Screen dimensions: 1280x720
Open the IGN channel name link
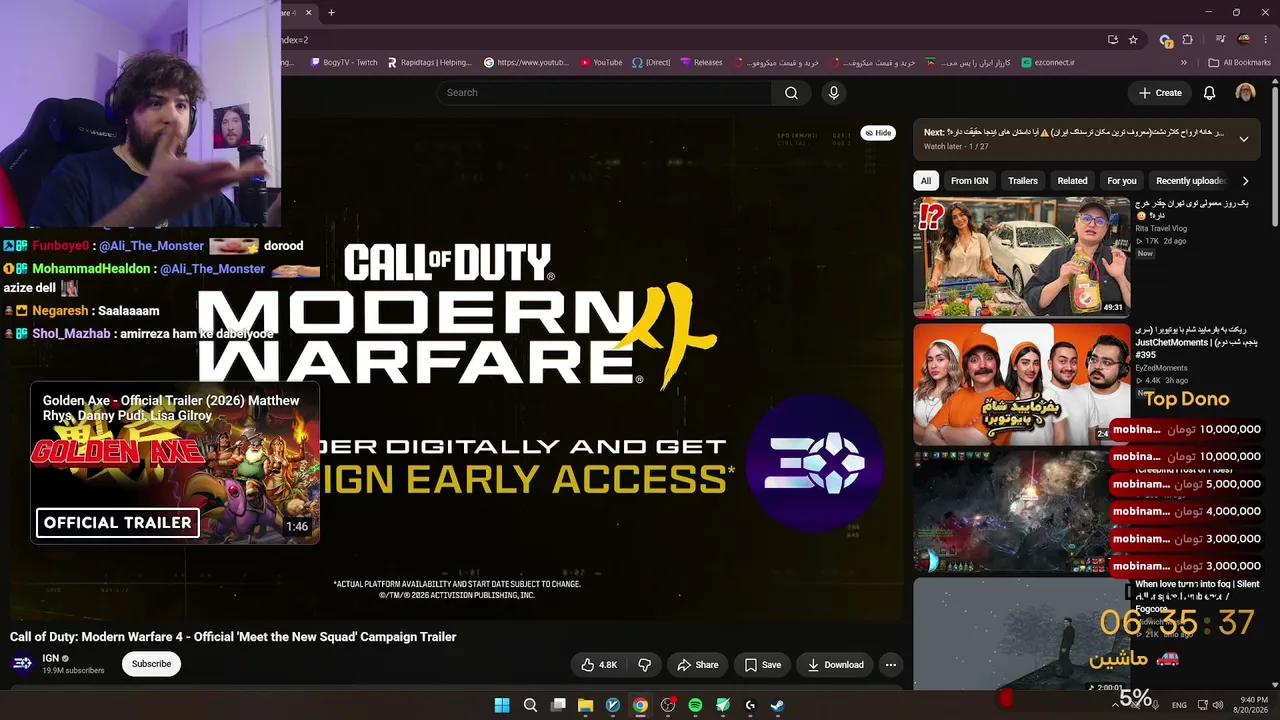[50, 658]
